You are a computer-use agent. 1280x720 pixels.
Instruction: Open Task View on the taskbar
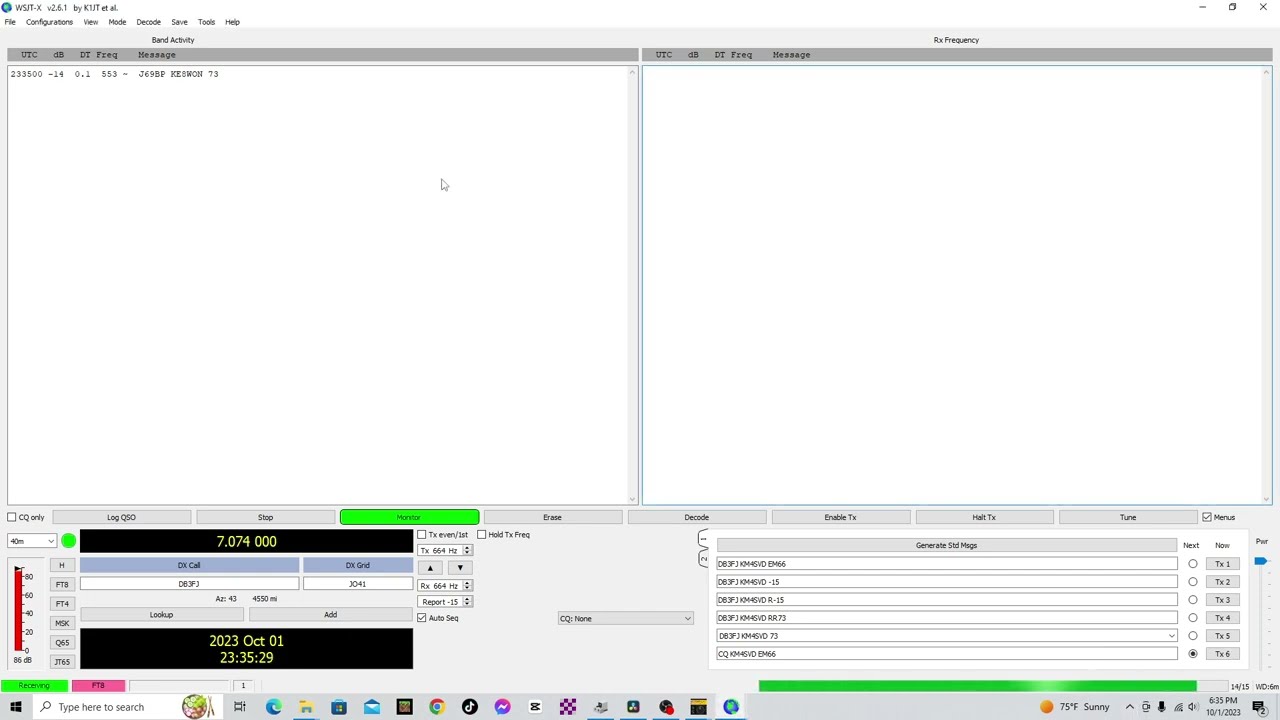coord(240,707)
